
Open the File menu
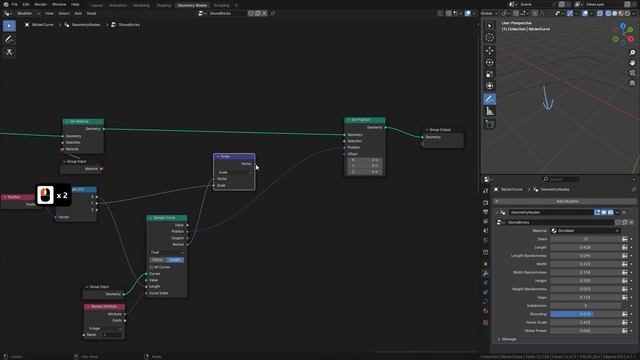pyautogui.click(x=15, y=4)
